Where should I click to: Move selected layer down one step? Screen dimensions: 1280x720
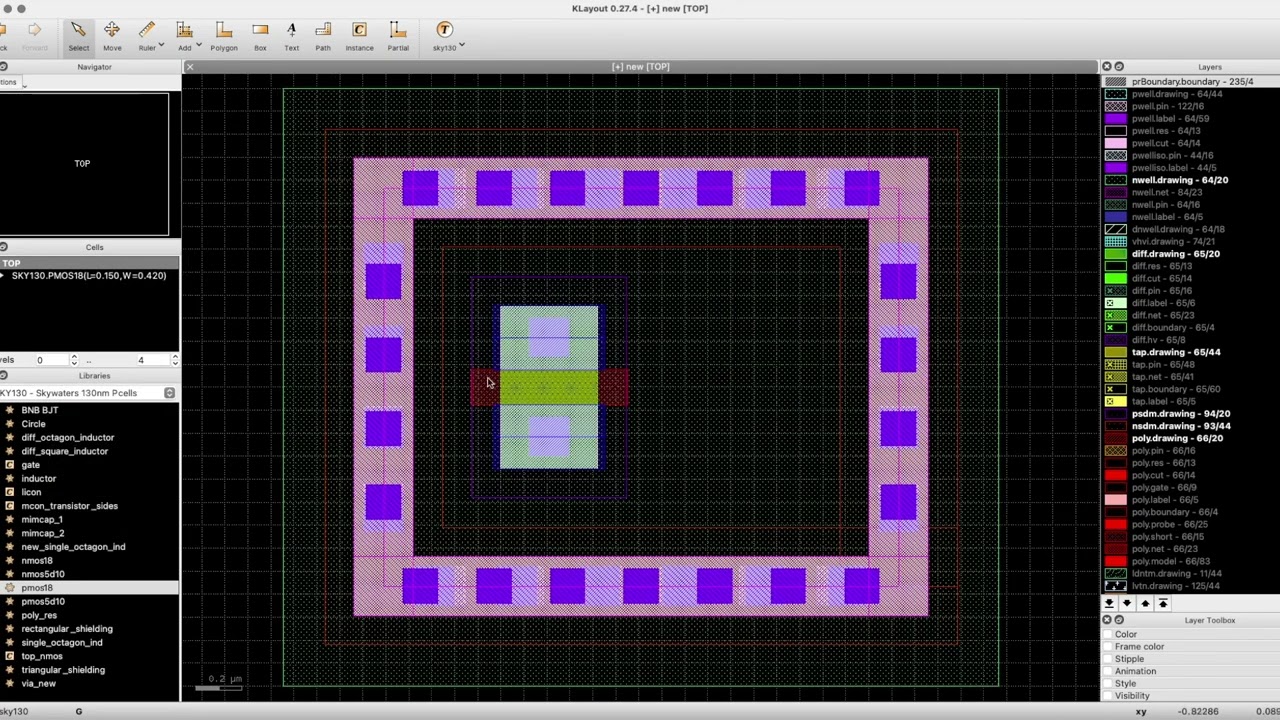point(1127,603)
